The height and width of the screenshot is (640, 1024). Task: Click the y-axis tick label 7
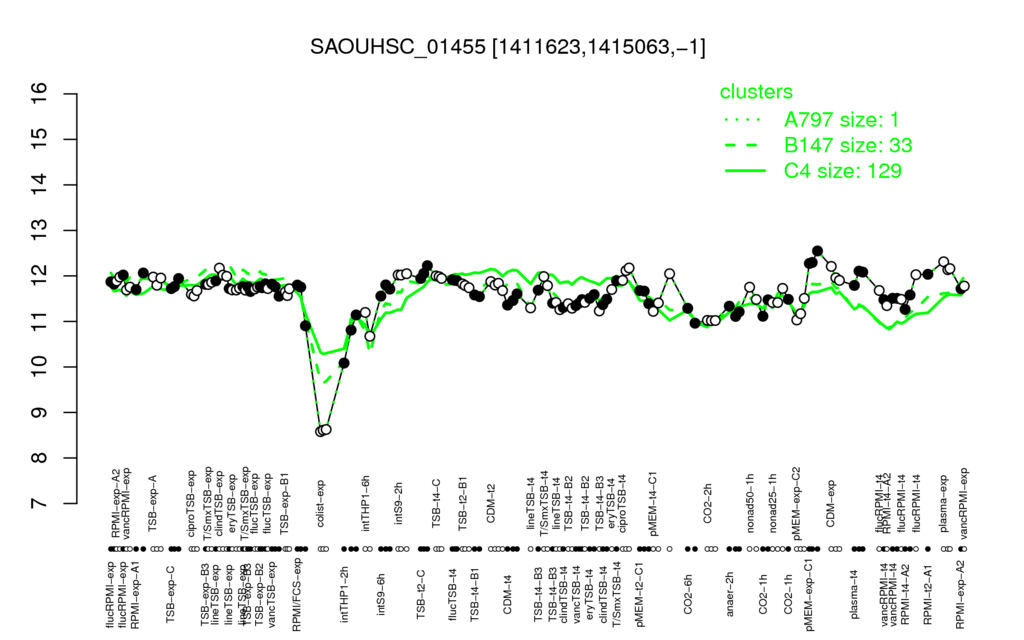pos(40,504)
